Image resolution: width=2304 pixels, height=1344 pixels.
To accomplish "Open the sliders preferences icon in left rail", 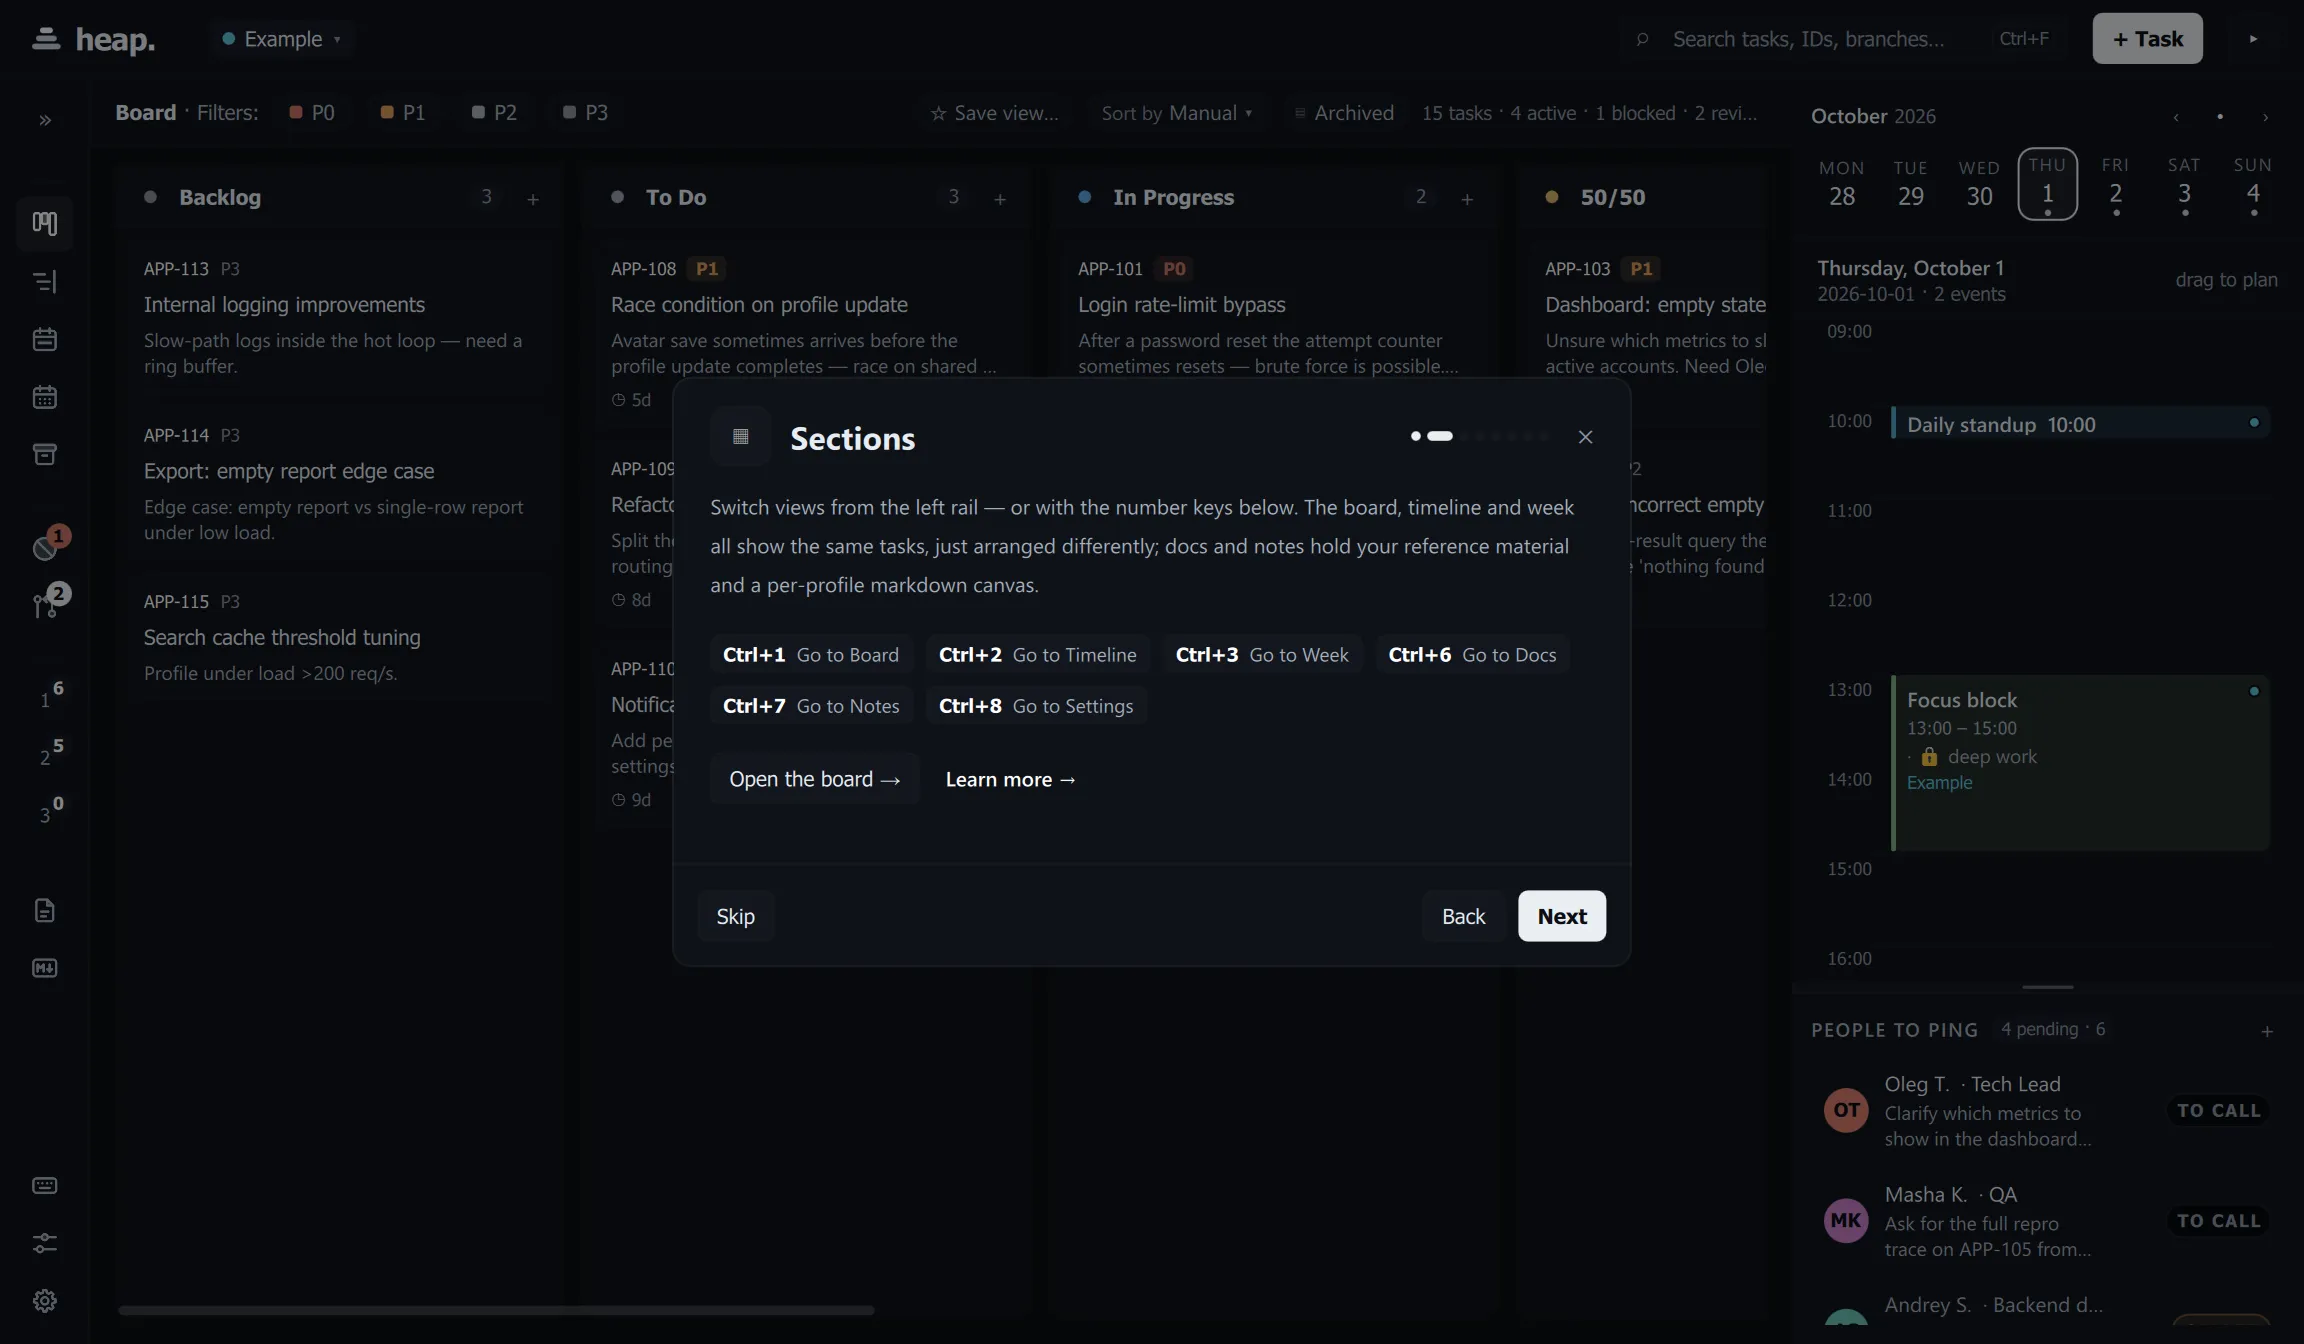I will 45,1243.
